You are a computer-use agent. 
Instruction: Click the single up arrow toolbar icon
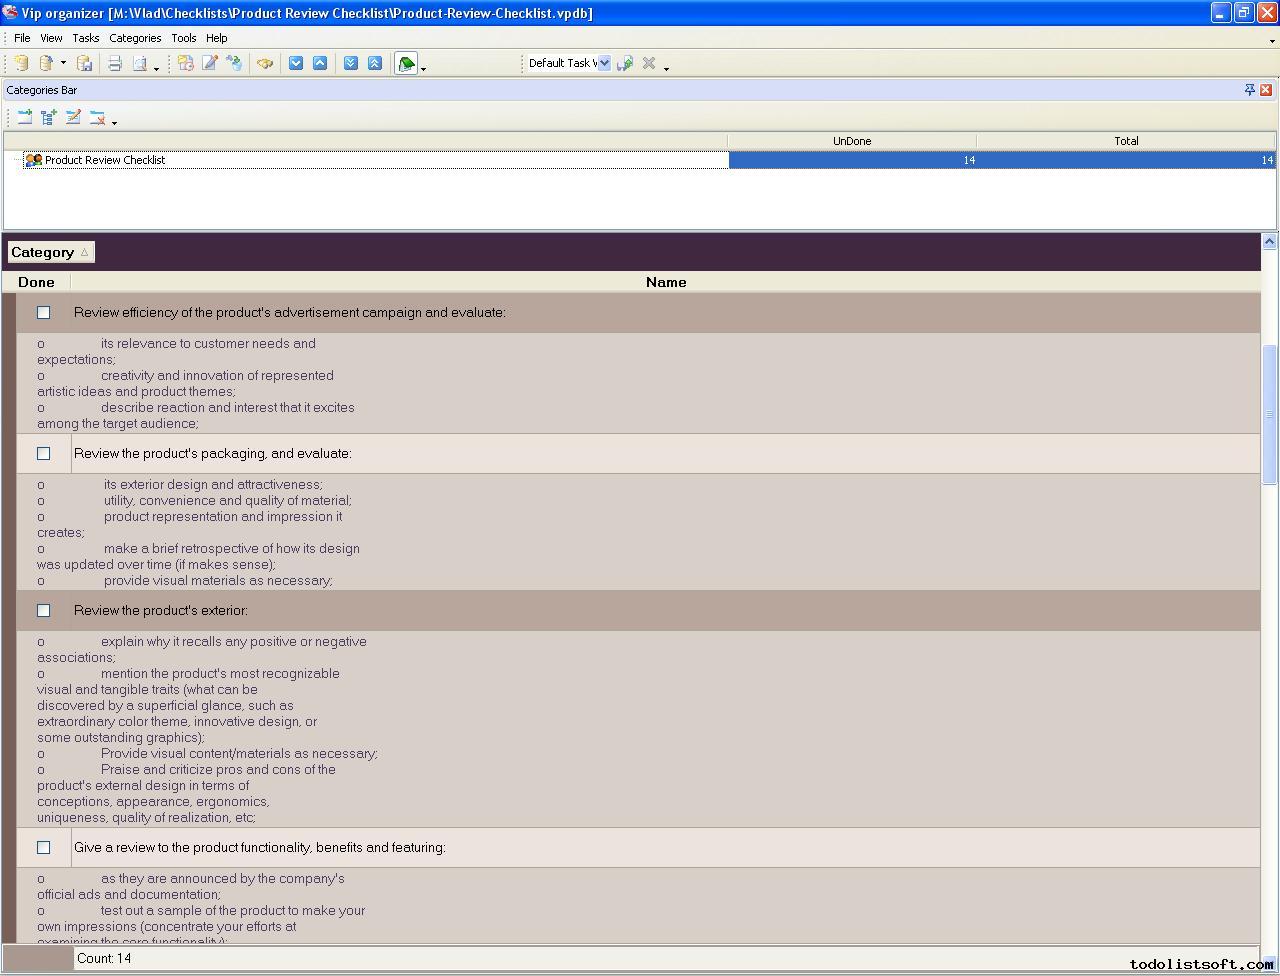[320, 63]
